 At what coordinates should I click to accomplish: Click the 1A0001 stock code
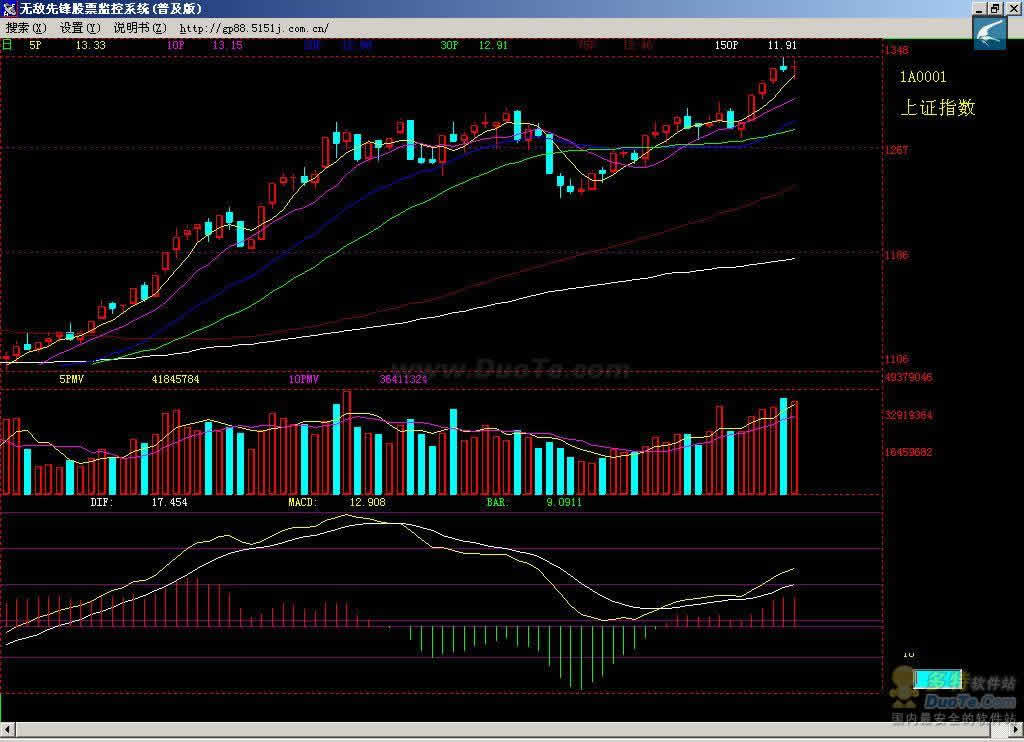922,77
